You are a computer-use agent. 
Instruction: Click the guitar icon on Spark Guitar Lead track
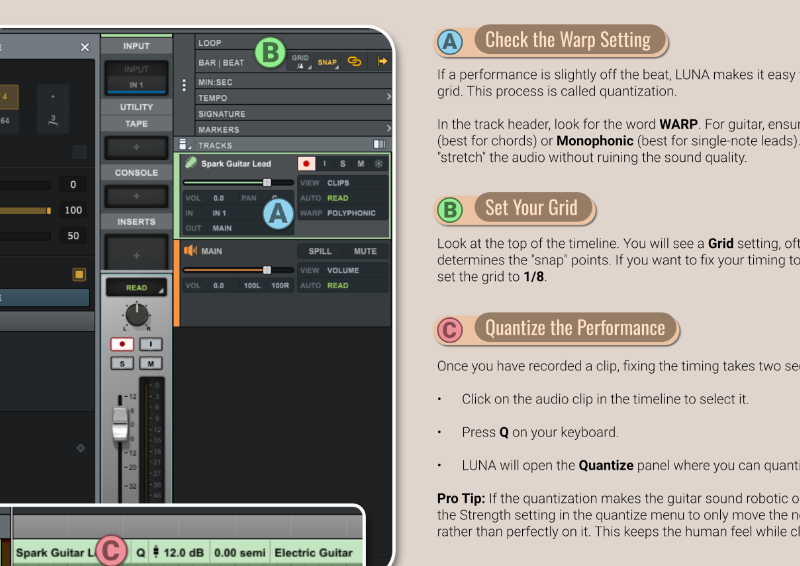pos(191,163)
